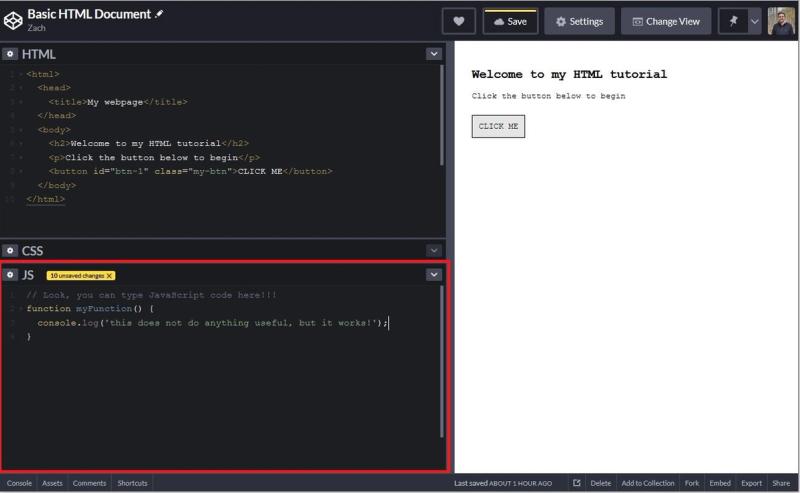Click the button id='btn-1' code line
Viewport: 800px width, 493px height.
click(190, 171)
